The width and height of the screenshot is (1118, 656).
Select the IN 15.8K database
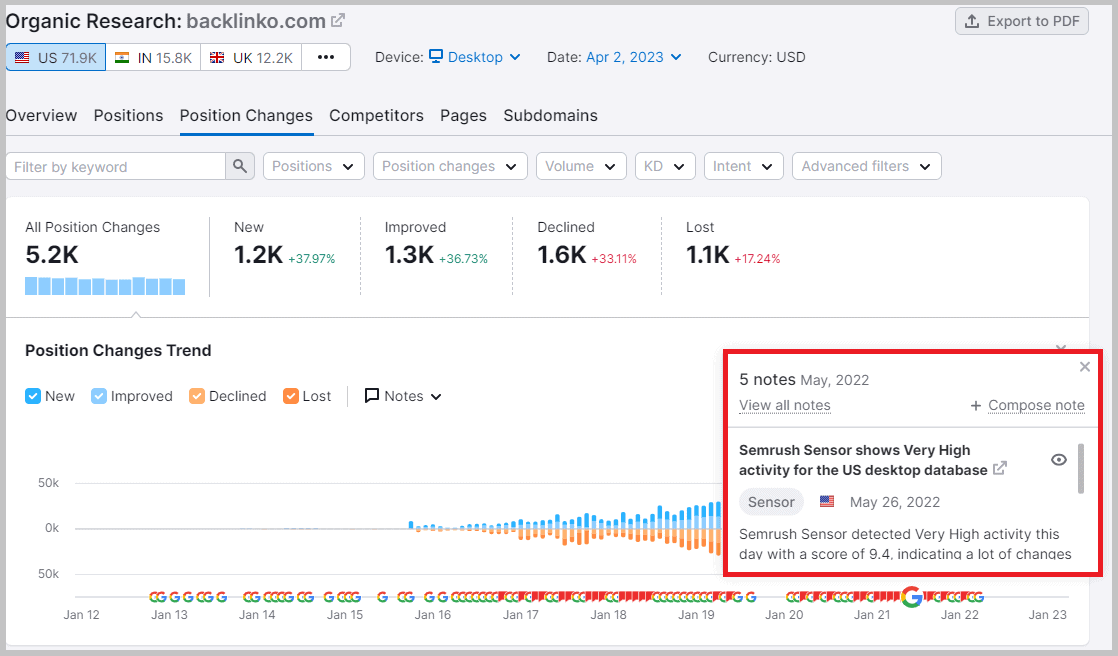pyautogui.click(x=153, y=58)
